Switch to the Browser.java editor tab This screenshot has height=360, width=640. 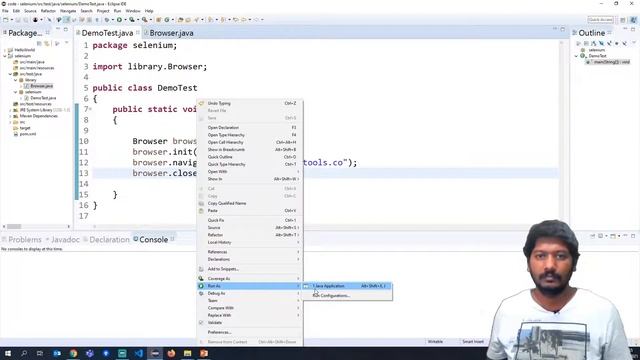[171, 33]
